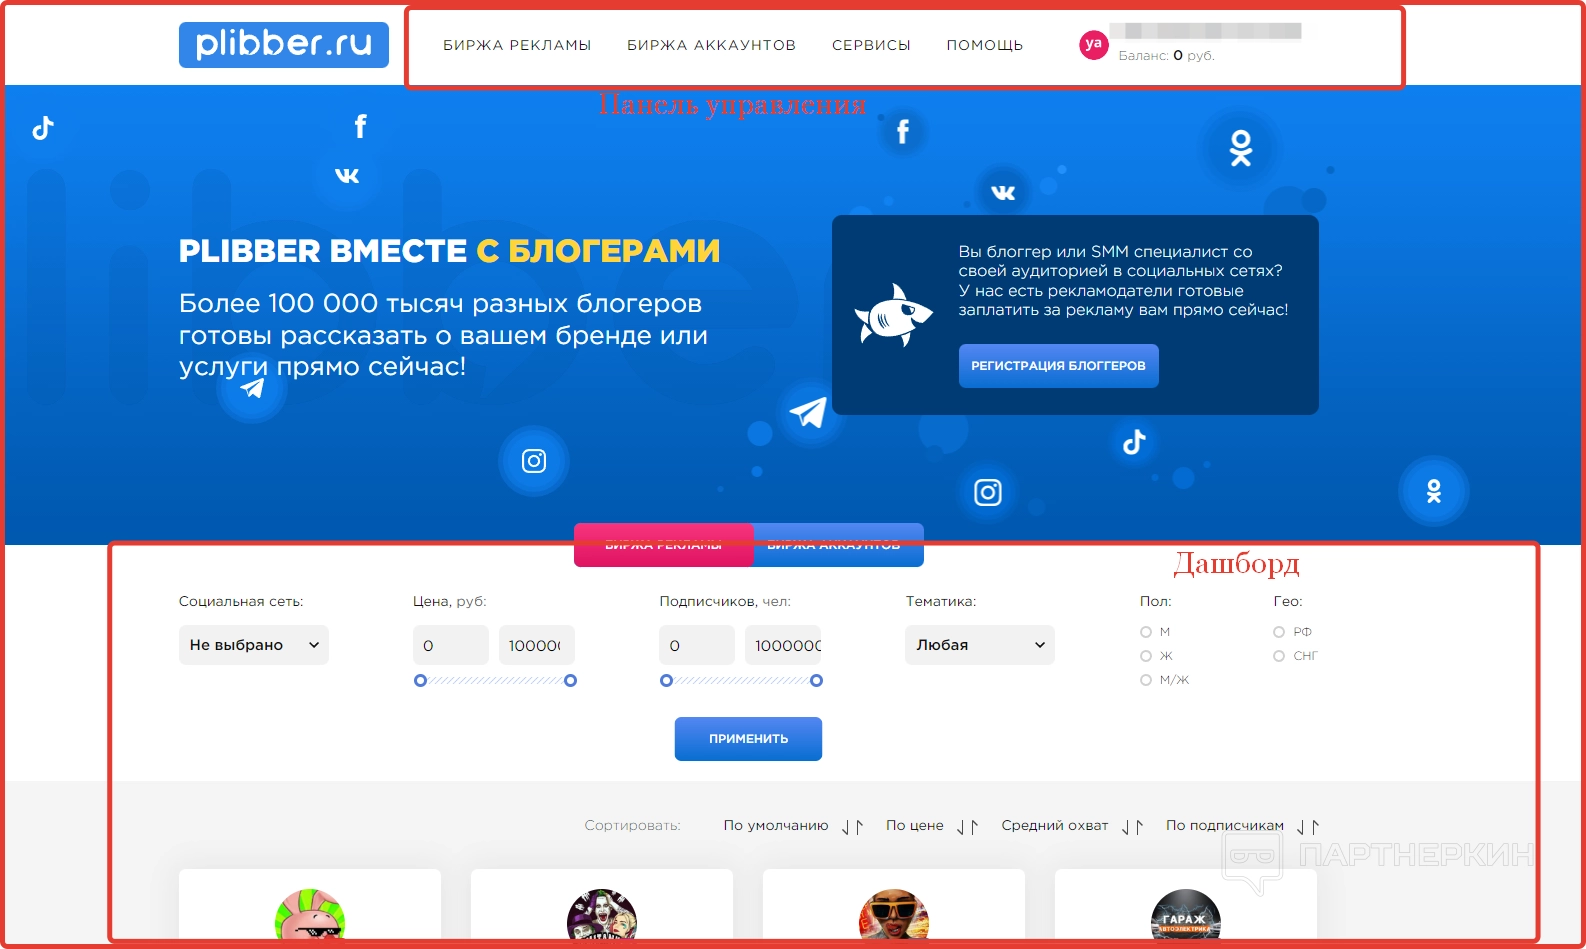Click the minimum handle of the price slider
This screenshot has height=949, width=1586.
420,681
